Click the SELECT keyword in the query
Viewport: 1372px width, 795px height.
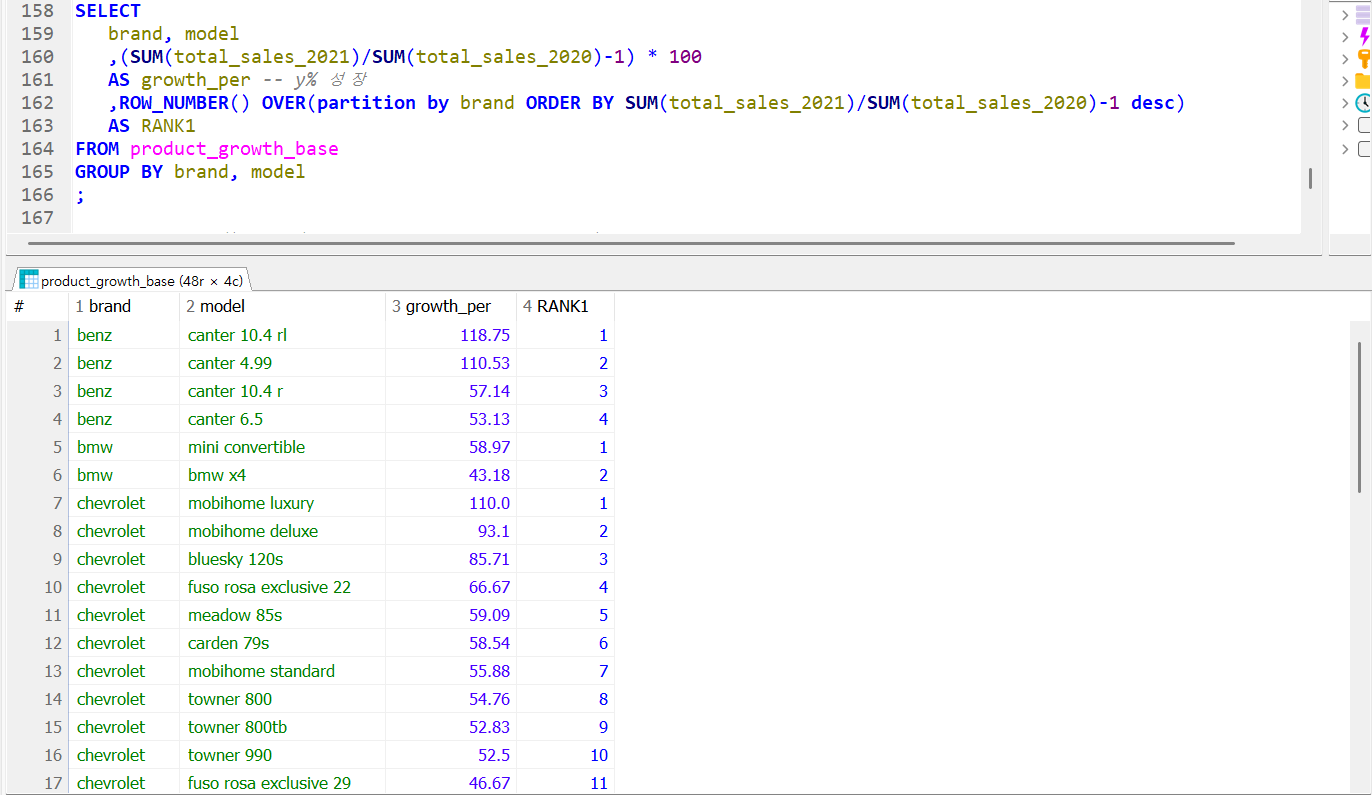108,11
